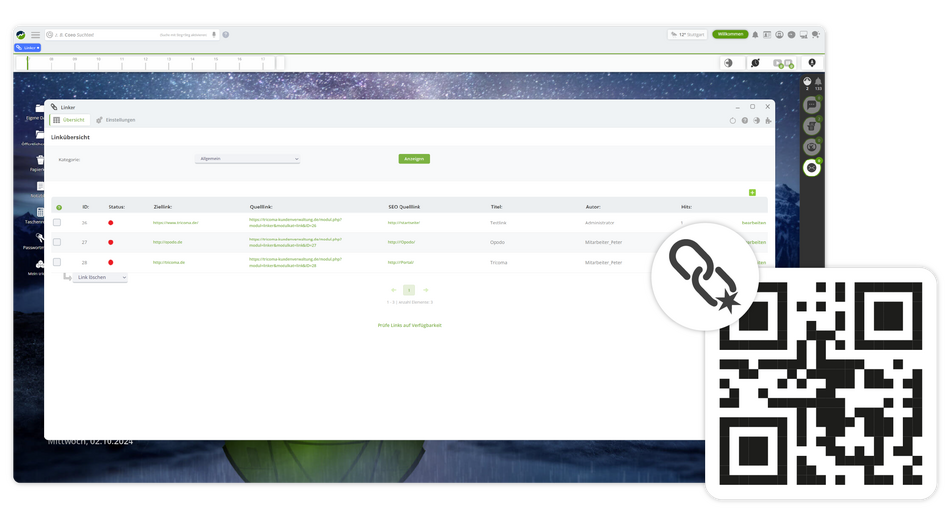Screen dimensions: 950x519
Task: Click the green help icon in the table header
Action: pos(59,207)
